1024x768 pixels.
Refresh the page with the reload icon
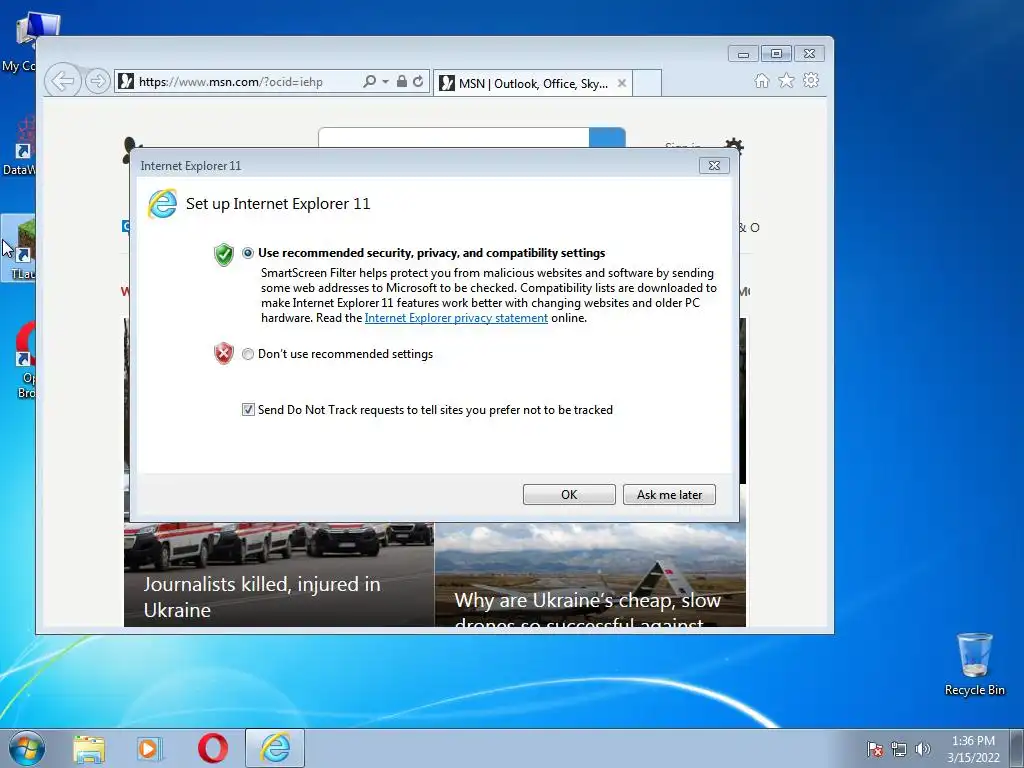click(x=418, y=81)
